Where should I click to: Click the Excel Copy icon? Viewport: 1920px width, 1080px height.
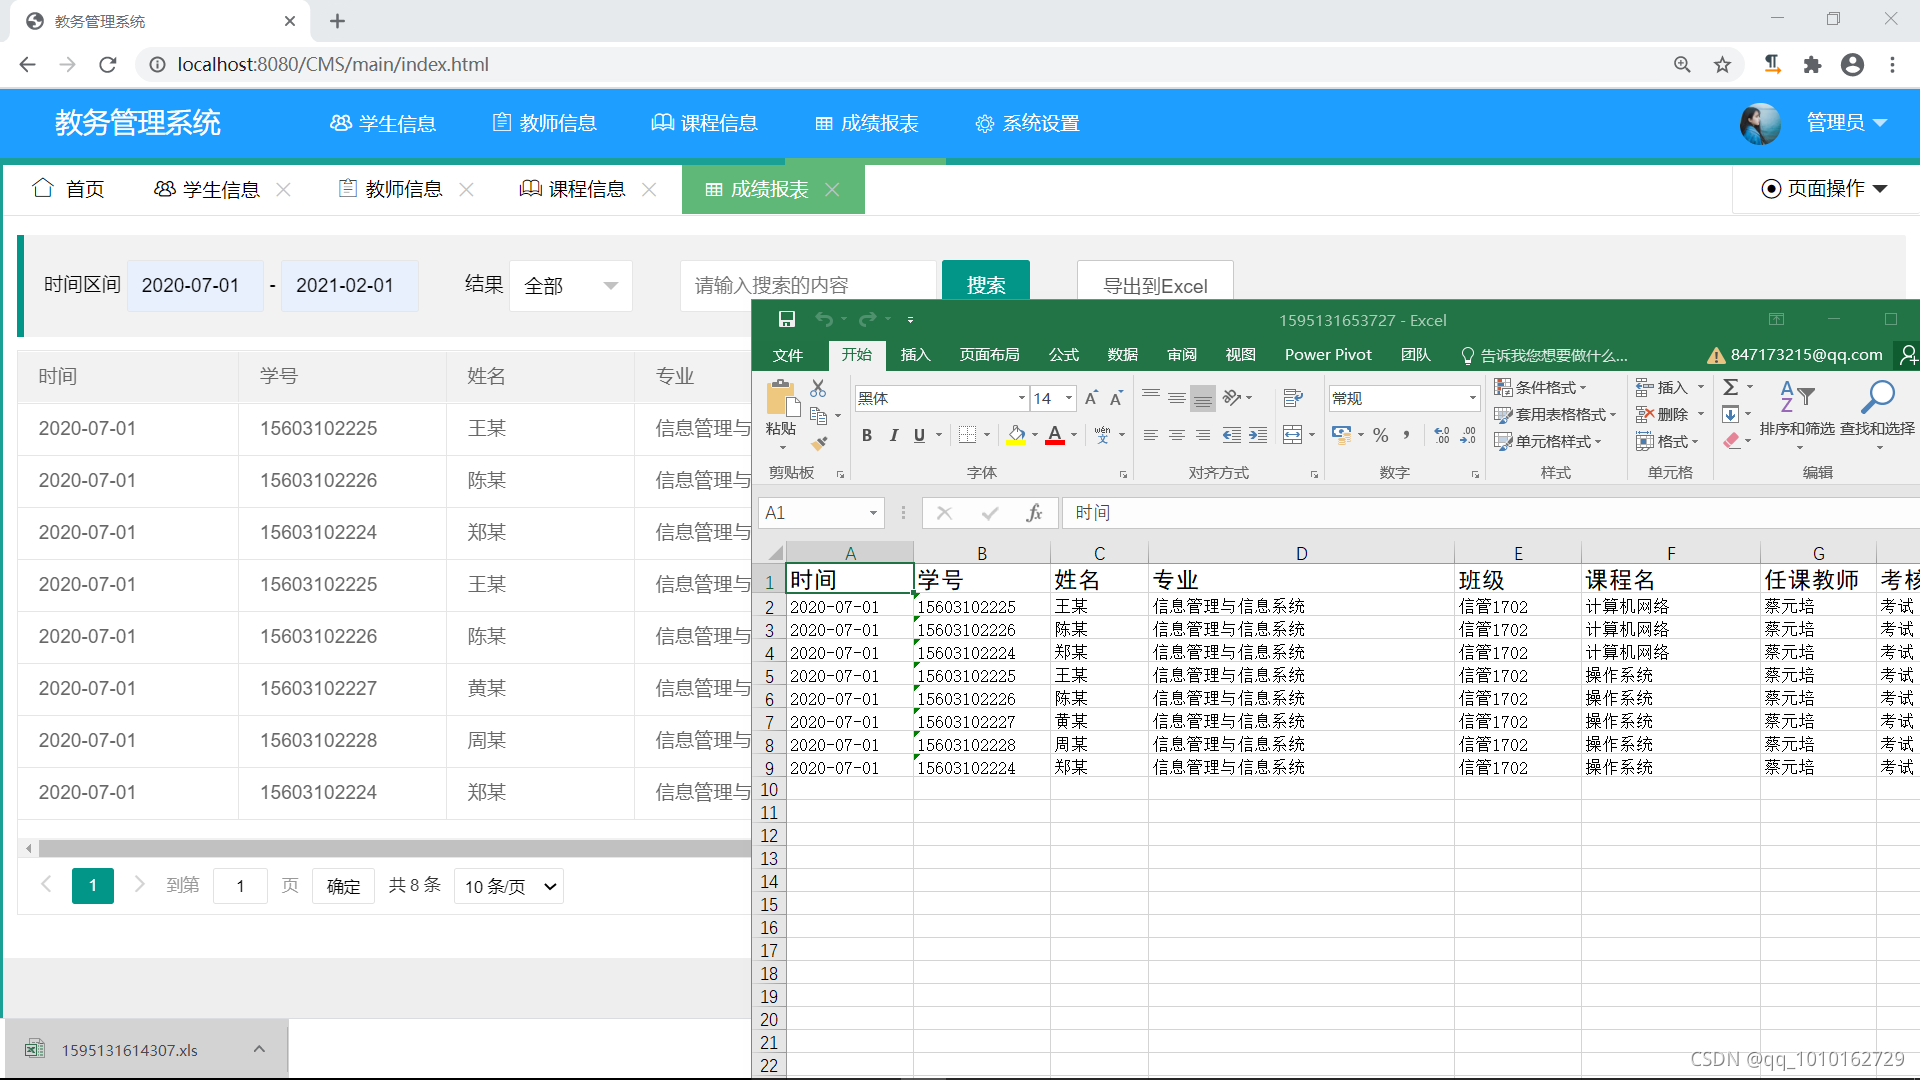tap(818, 415)
